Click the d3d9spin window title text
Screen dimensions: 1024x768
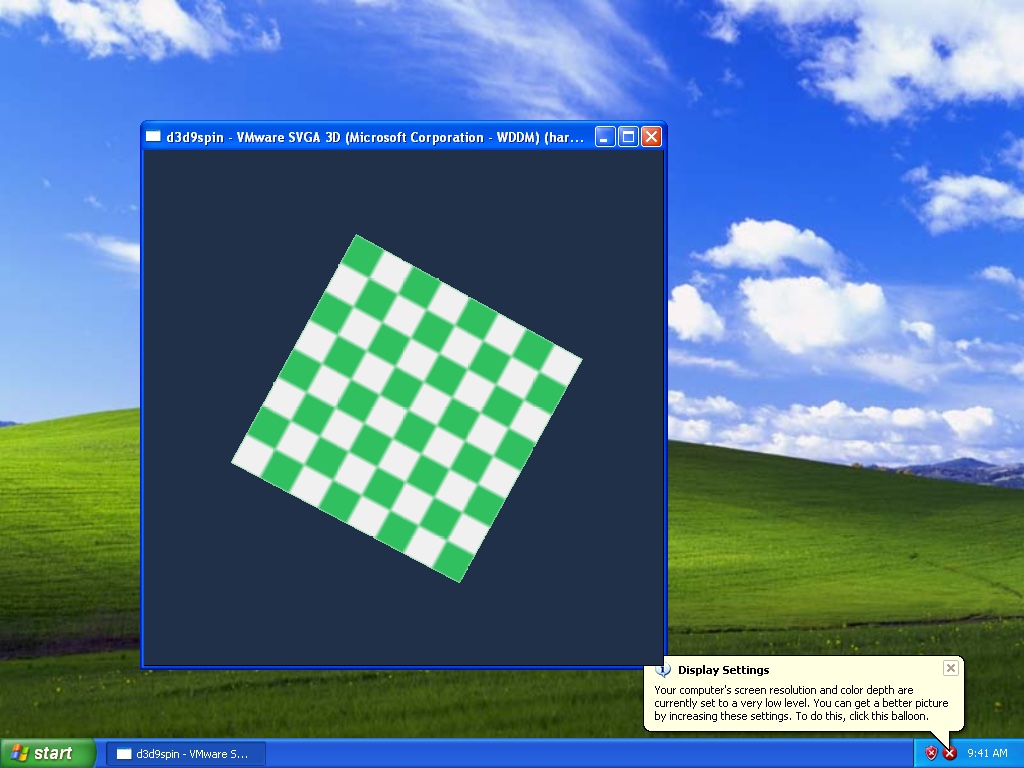point(375,137)
